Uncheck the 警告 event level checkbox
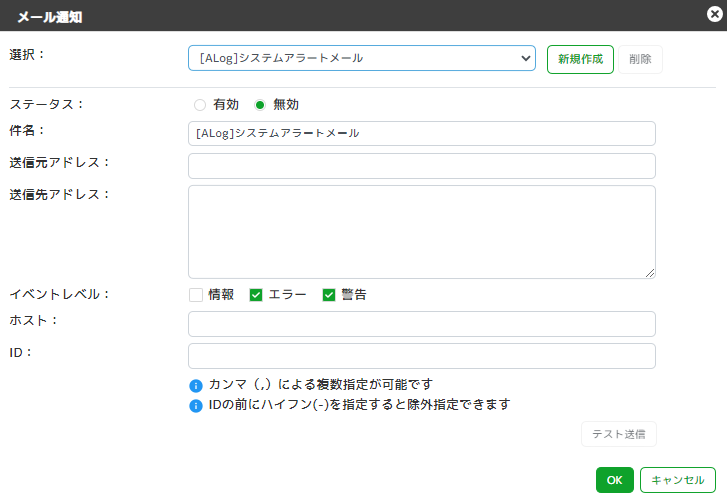The width and height of the screenshot is (727, 501). (329, 295)
